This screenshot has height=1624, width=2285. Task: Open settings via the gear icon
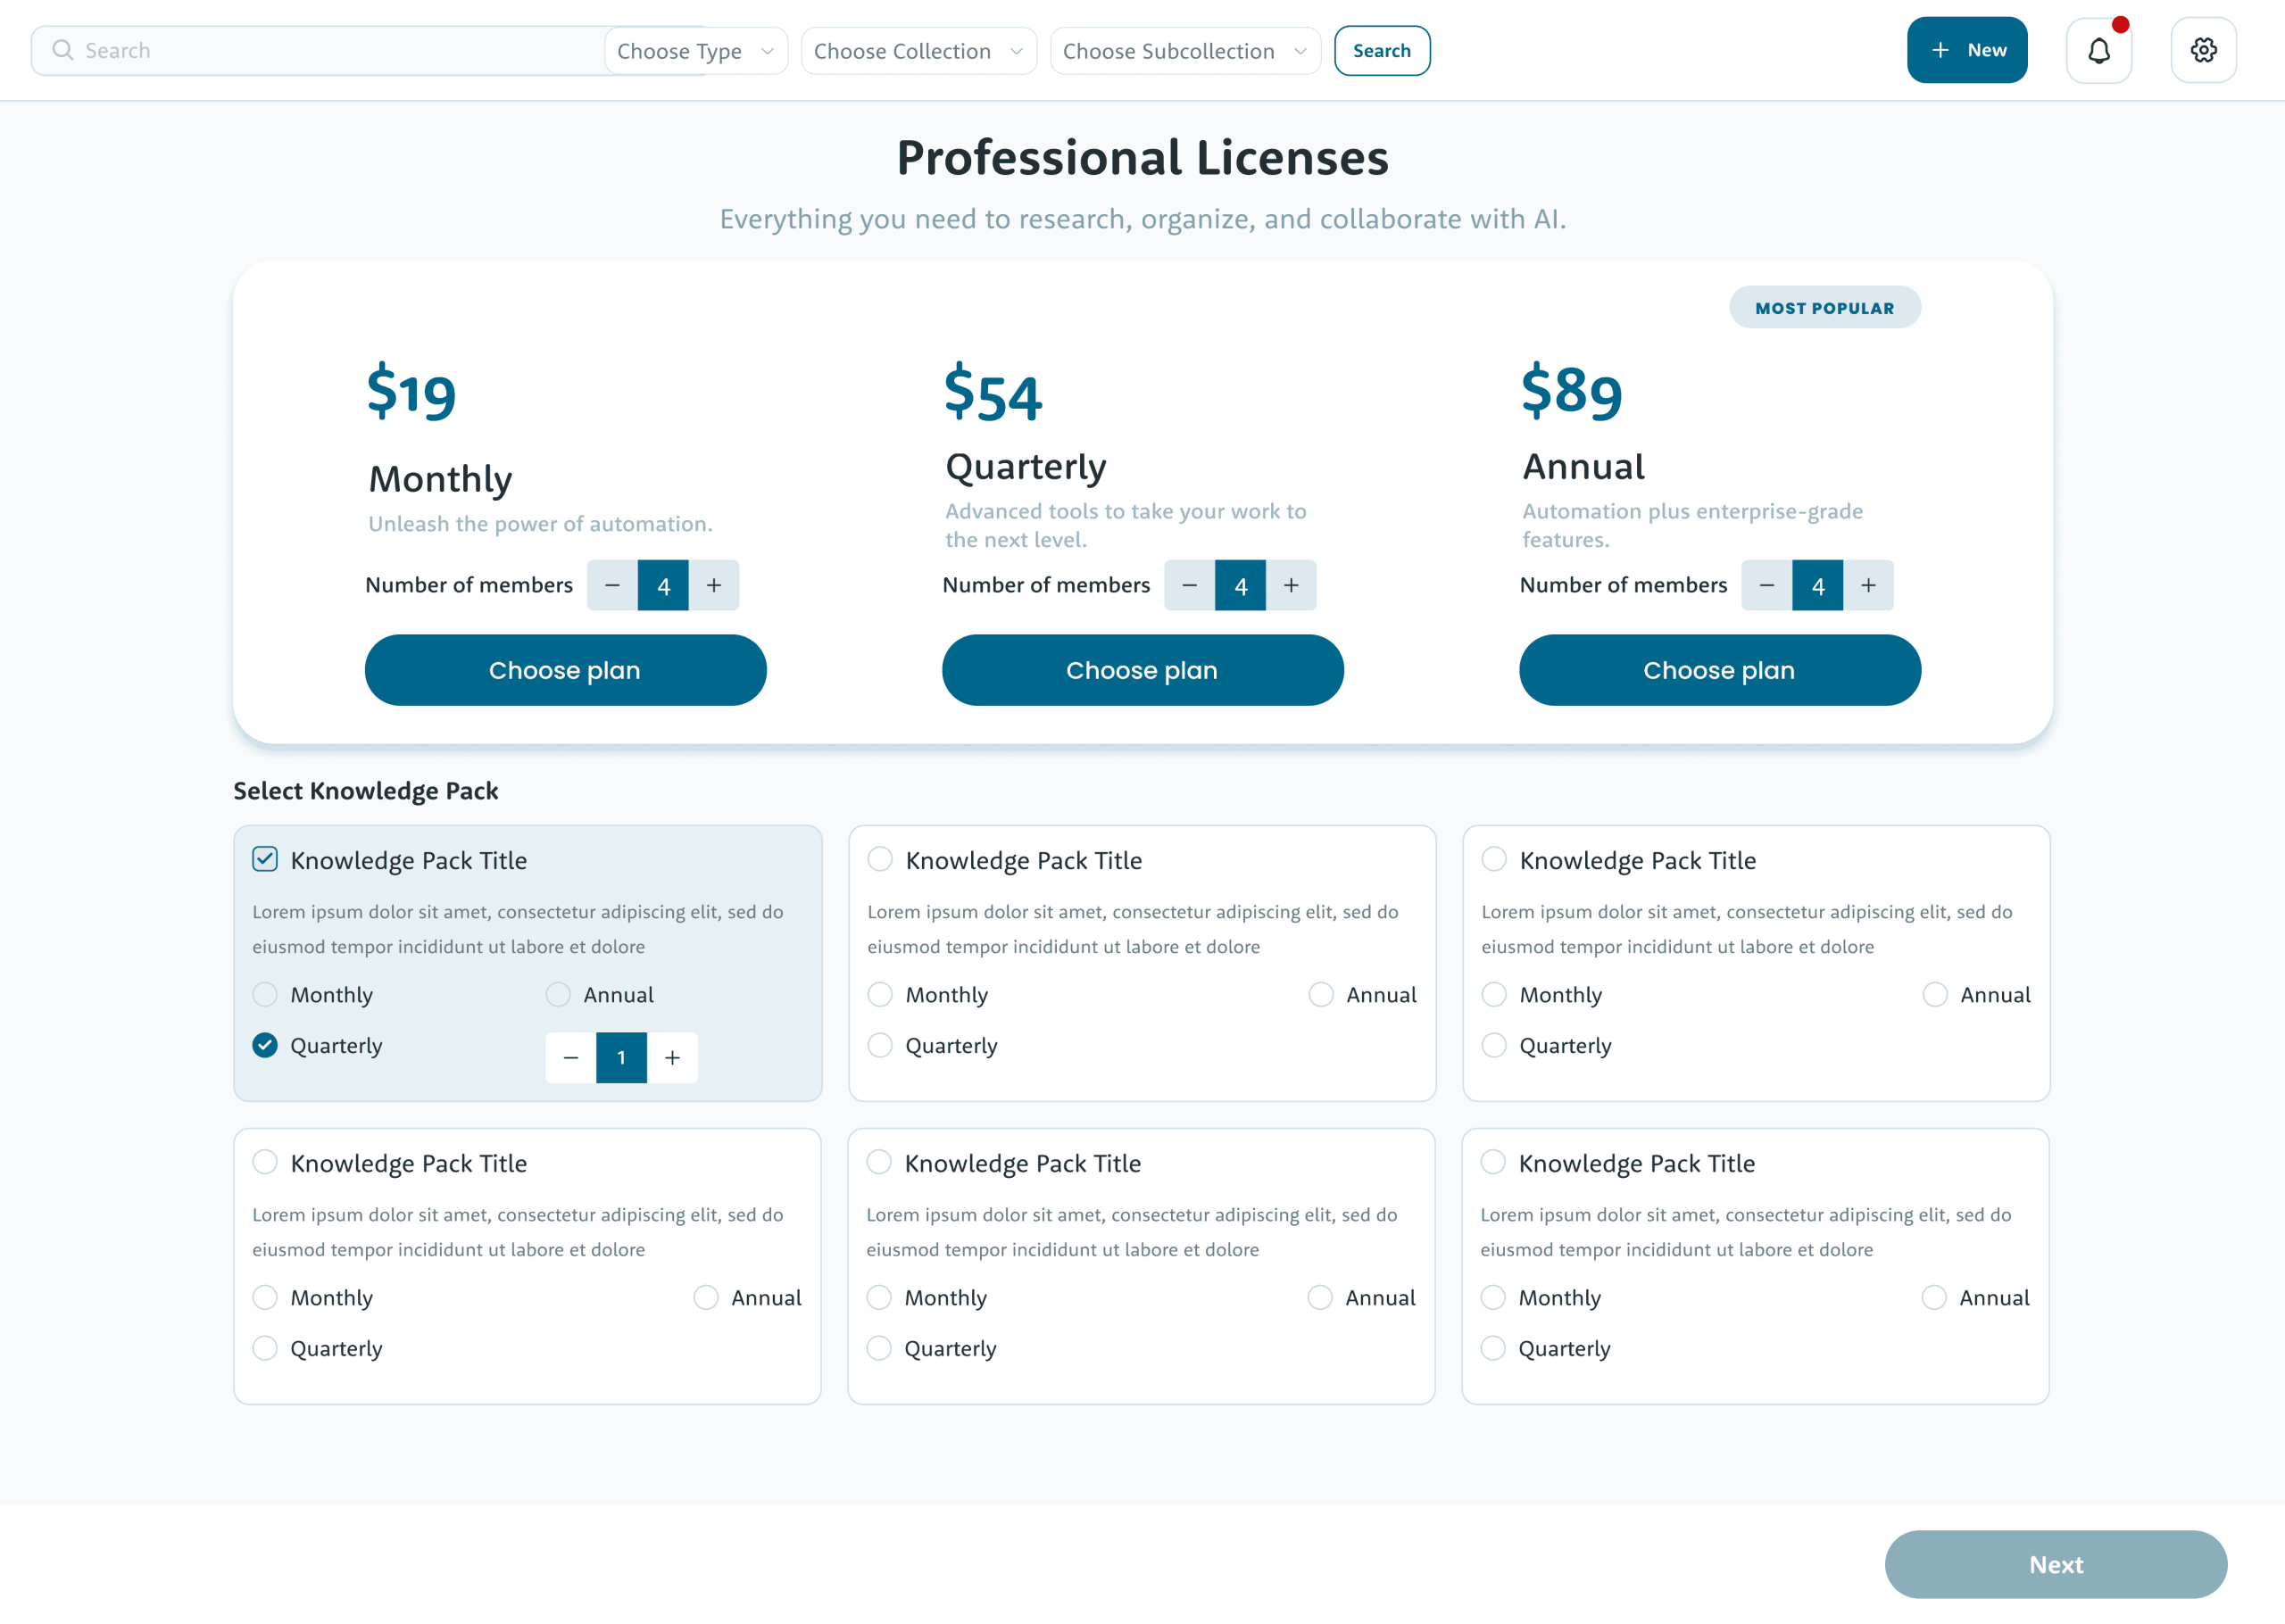tap(2203, 50)
